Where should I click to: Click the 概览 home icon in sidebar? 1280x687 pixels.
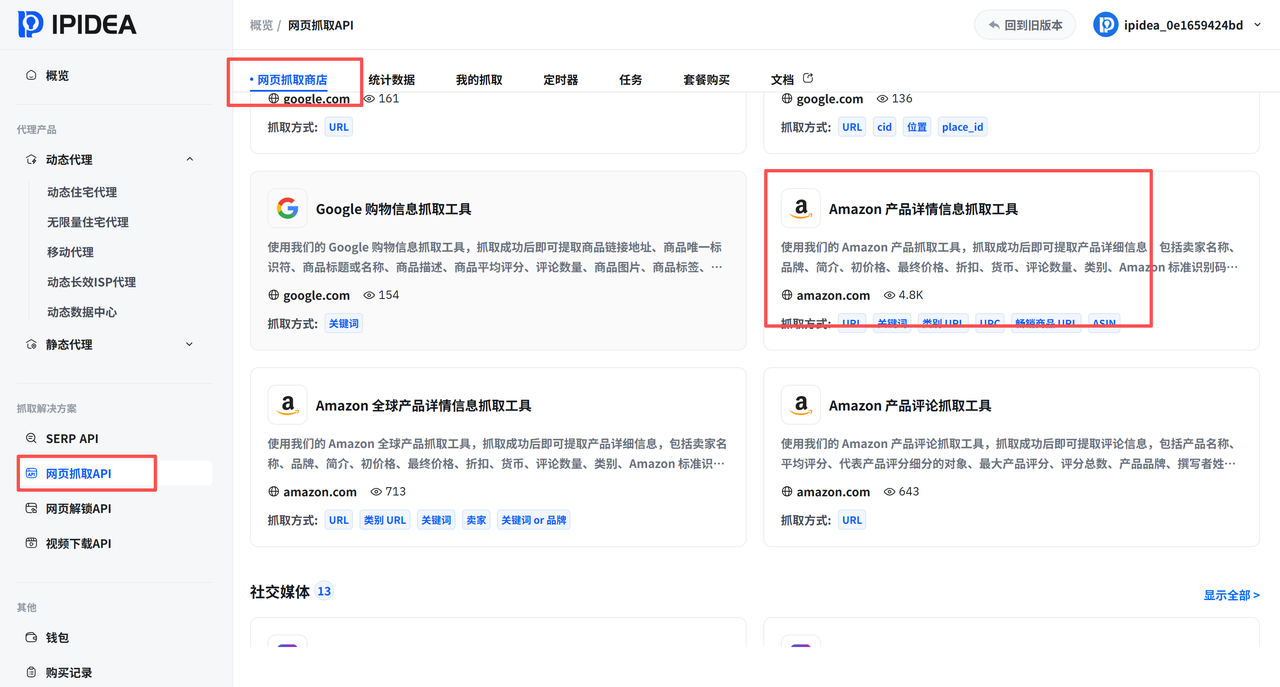pos(31,75)
